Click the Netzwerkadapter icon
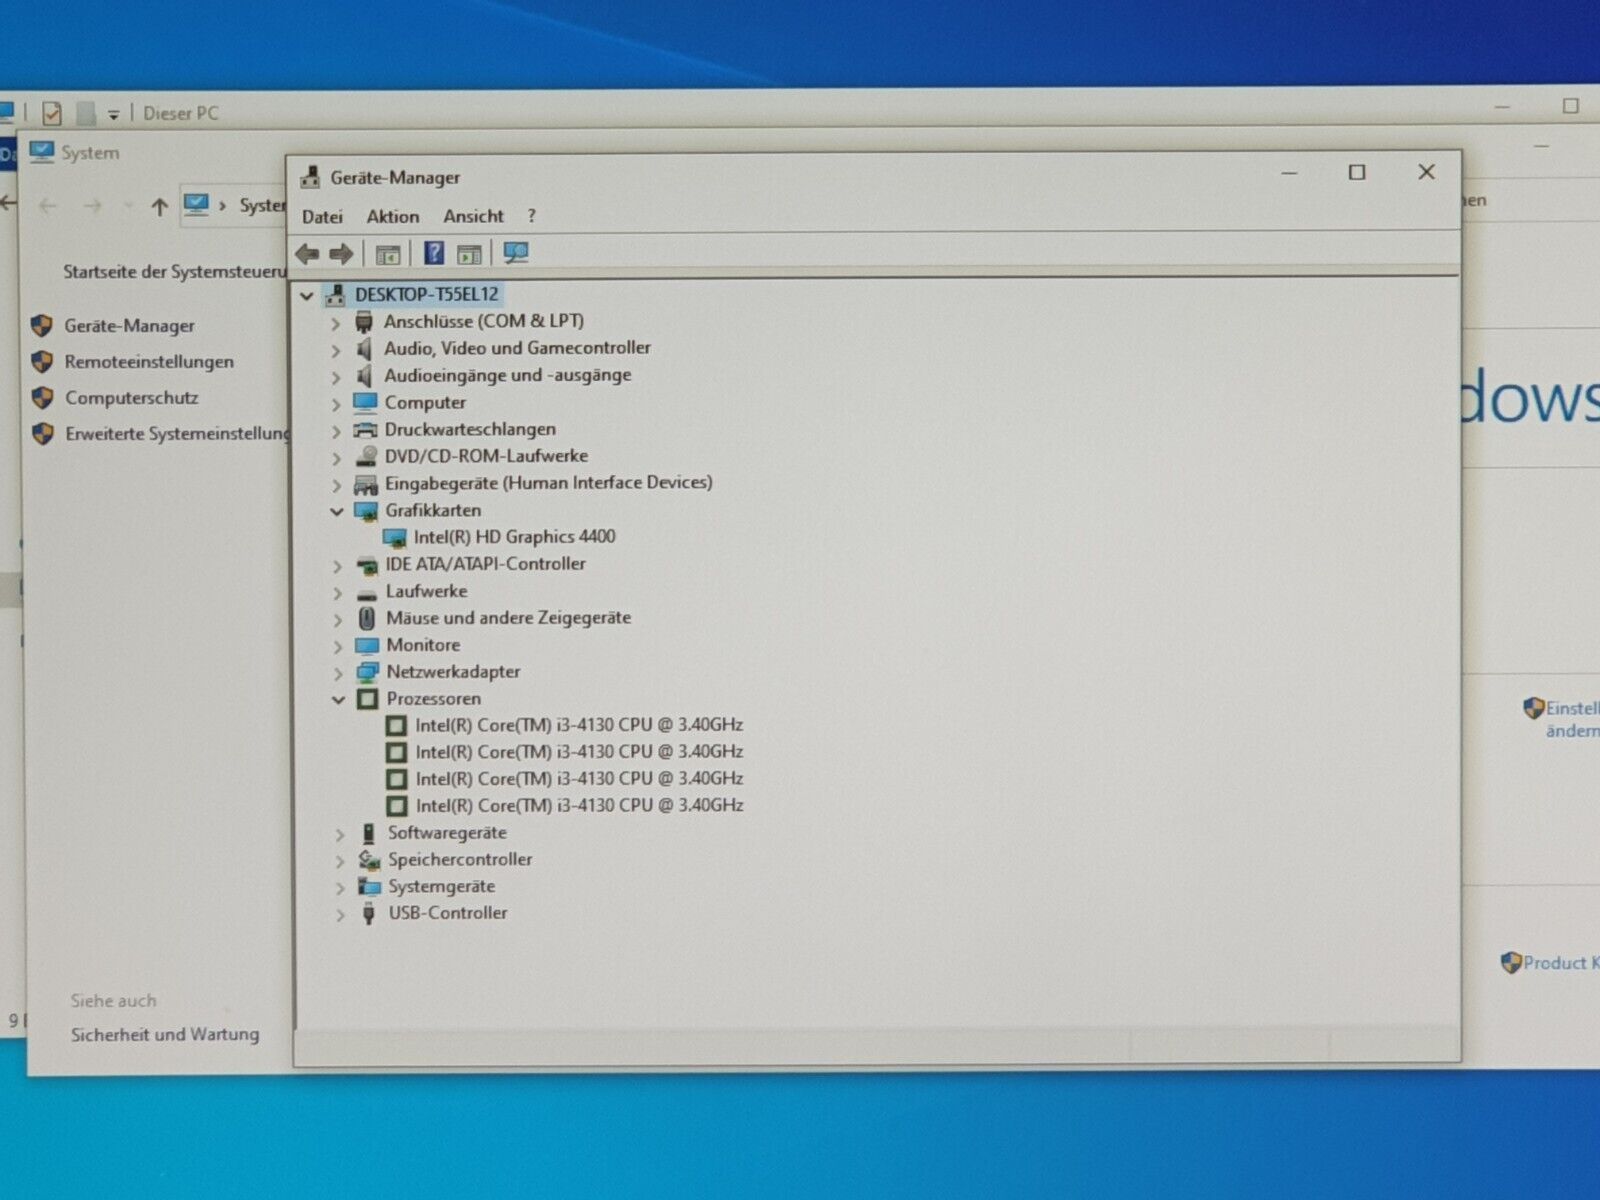 click(x=368, y=672)
